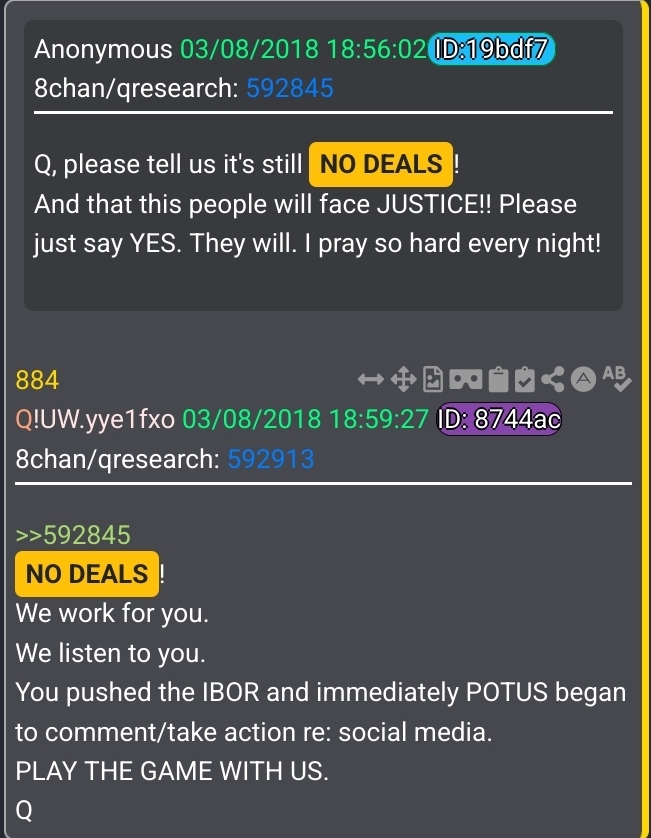This screenshot has width=651, height=838.
Task: Click the Q!UW.yye1fxo tripcode name
Action: 95,420
